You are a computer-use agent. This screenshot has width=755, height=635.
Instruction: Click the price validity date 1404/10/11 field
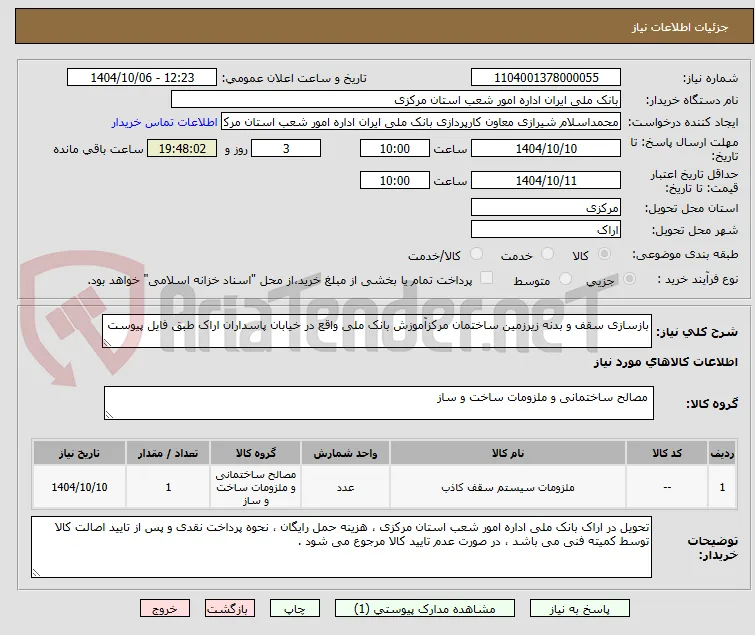pos(546,180)
